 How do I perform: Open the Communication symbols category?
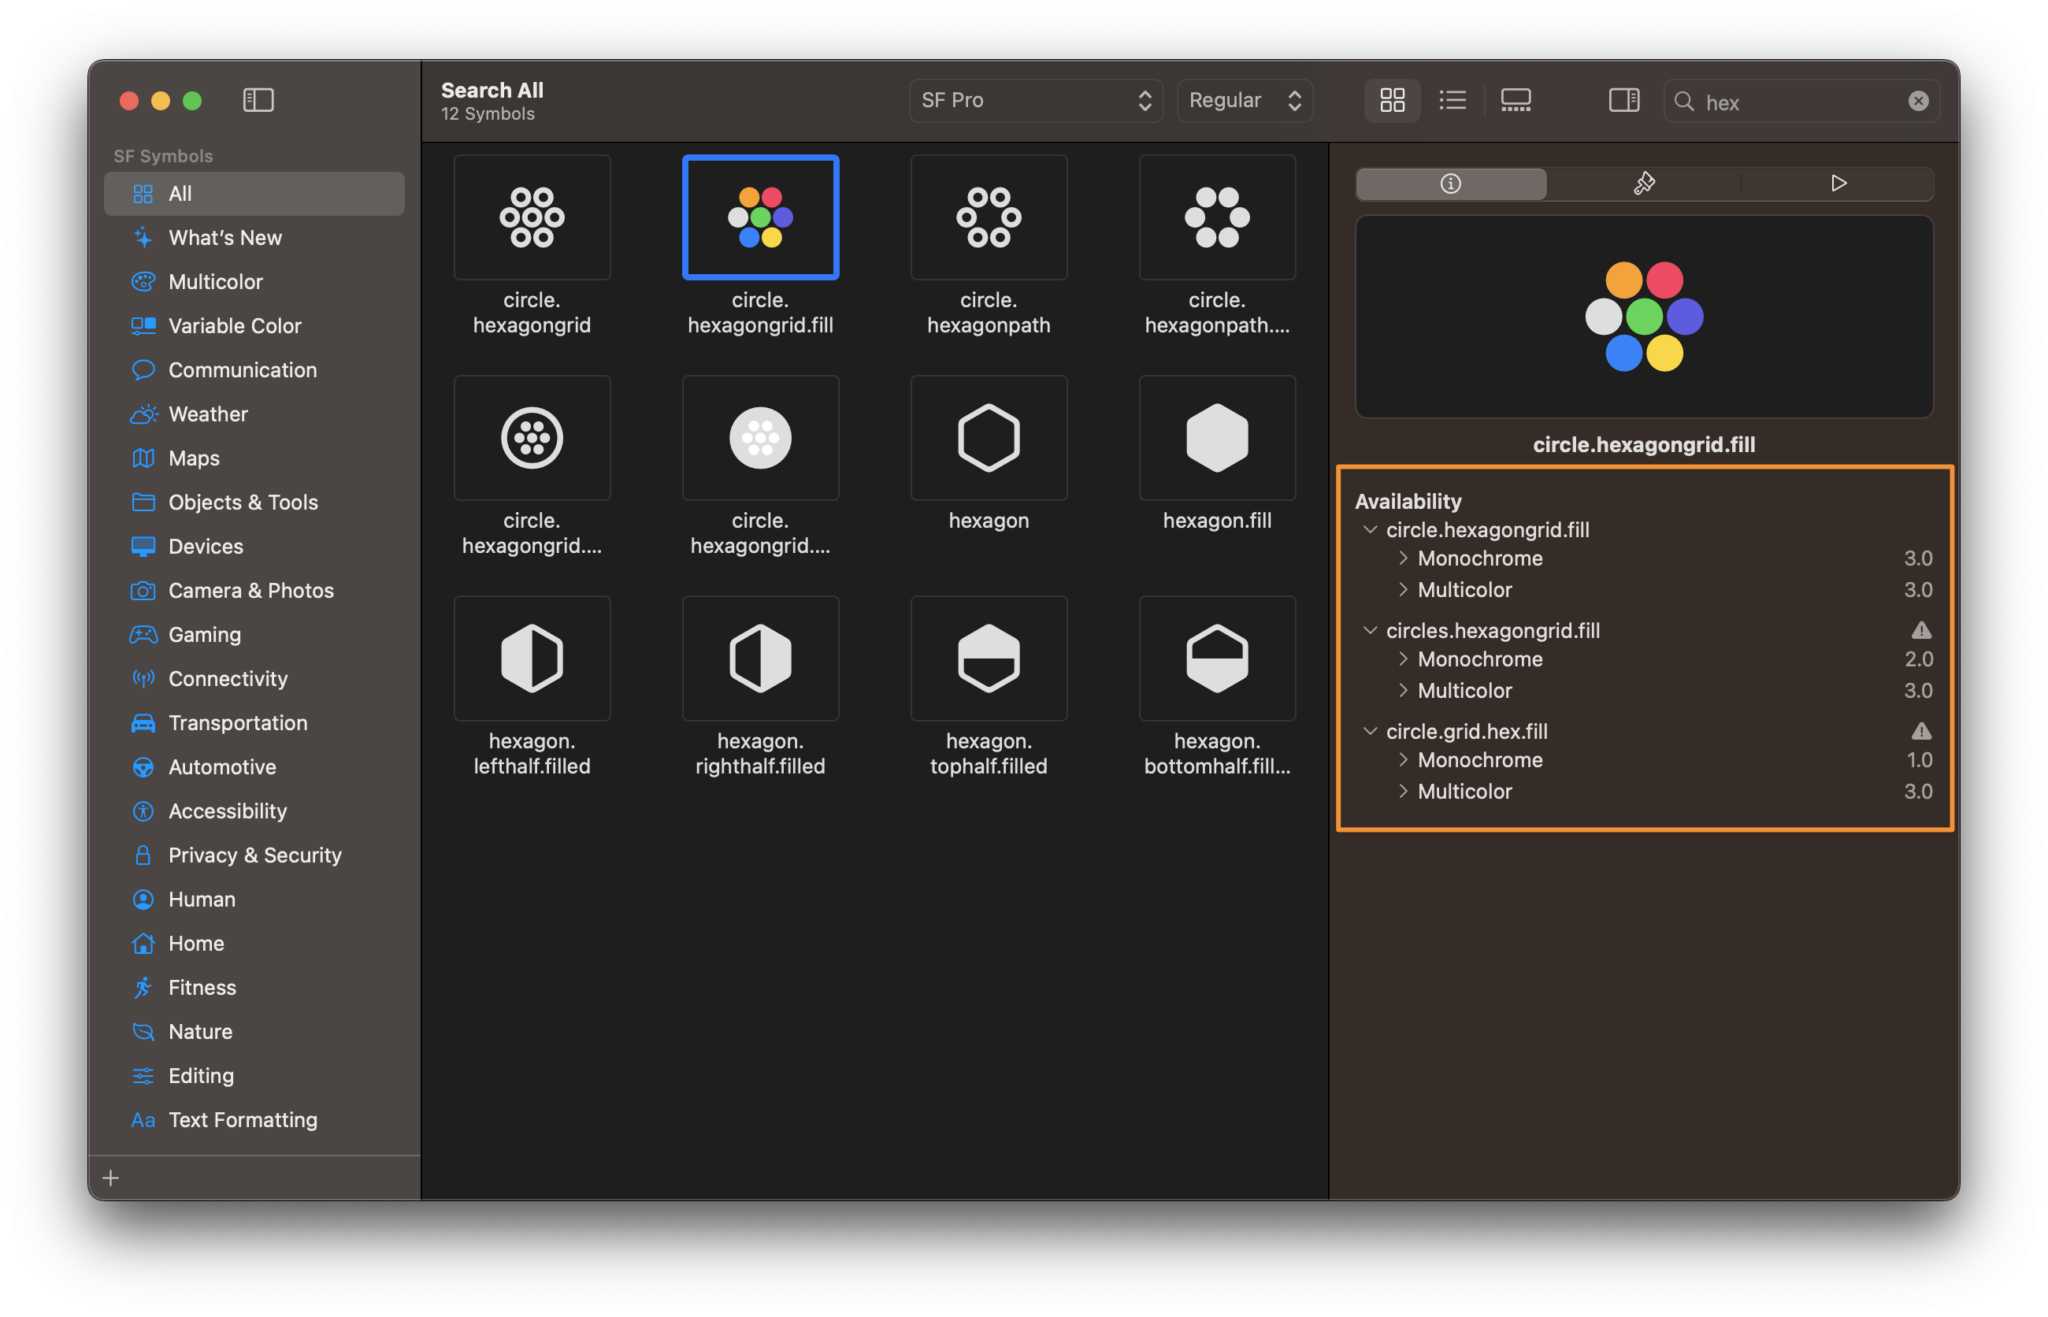pos(243,369)
